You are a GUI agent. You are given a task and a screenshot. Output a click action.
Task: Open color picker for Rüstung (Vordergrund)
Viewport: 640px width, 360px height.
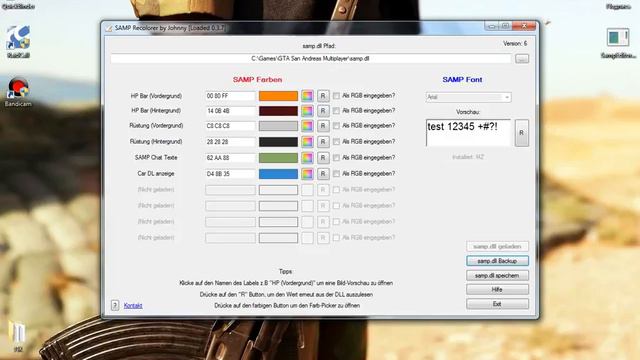pyautogui.click(x=307, y=126)
